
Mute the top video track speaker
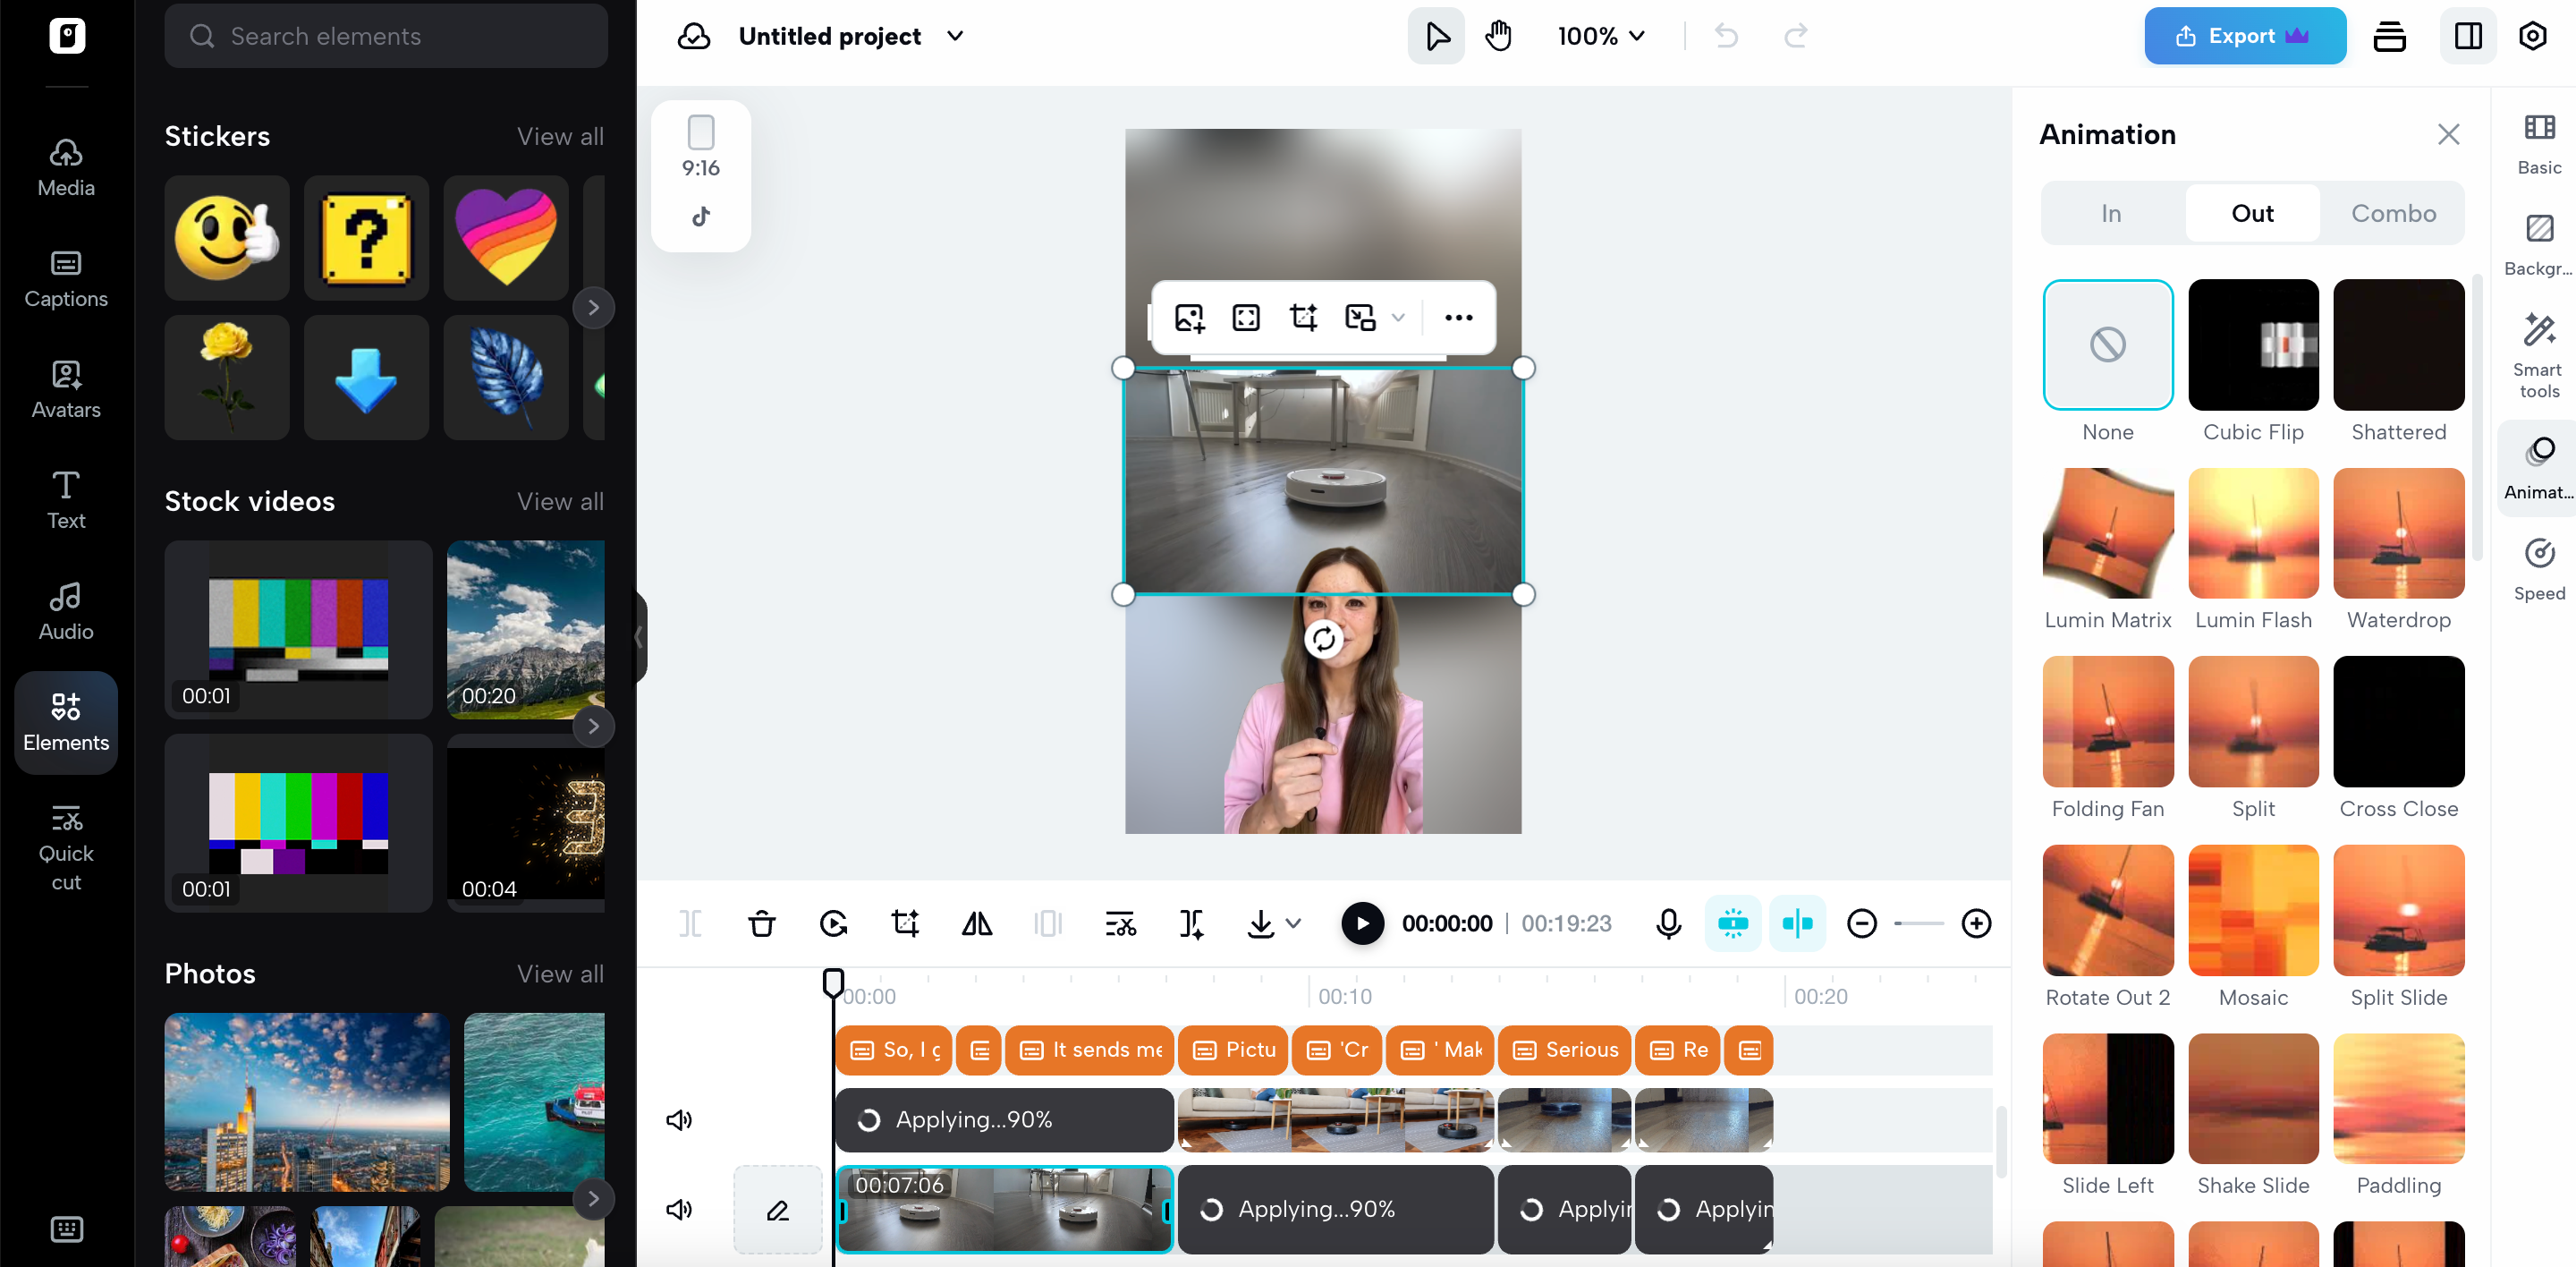(679, 1119)
